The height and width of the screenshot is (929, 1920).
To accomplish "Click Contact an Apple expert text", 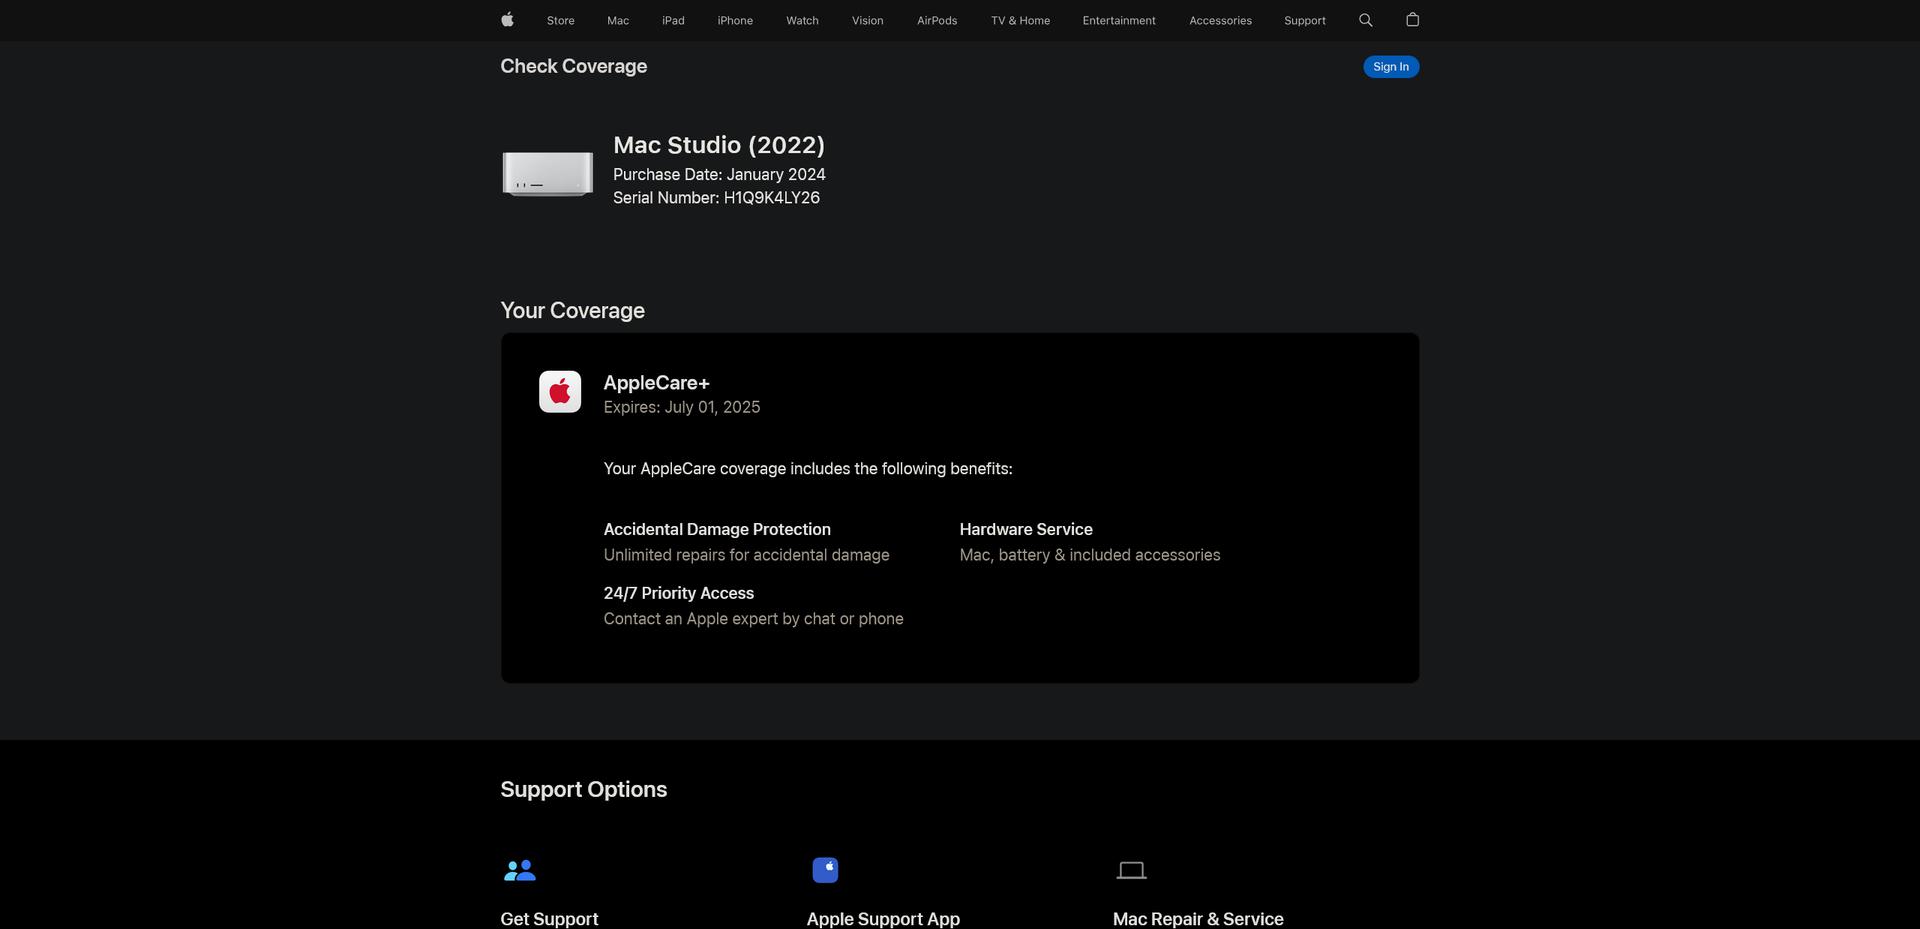I will click(x=753, y=619).
